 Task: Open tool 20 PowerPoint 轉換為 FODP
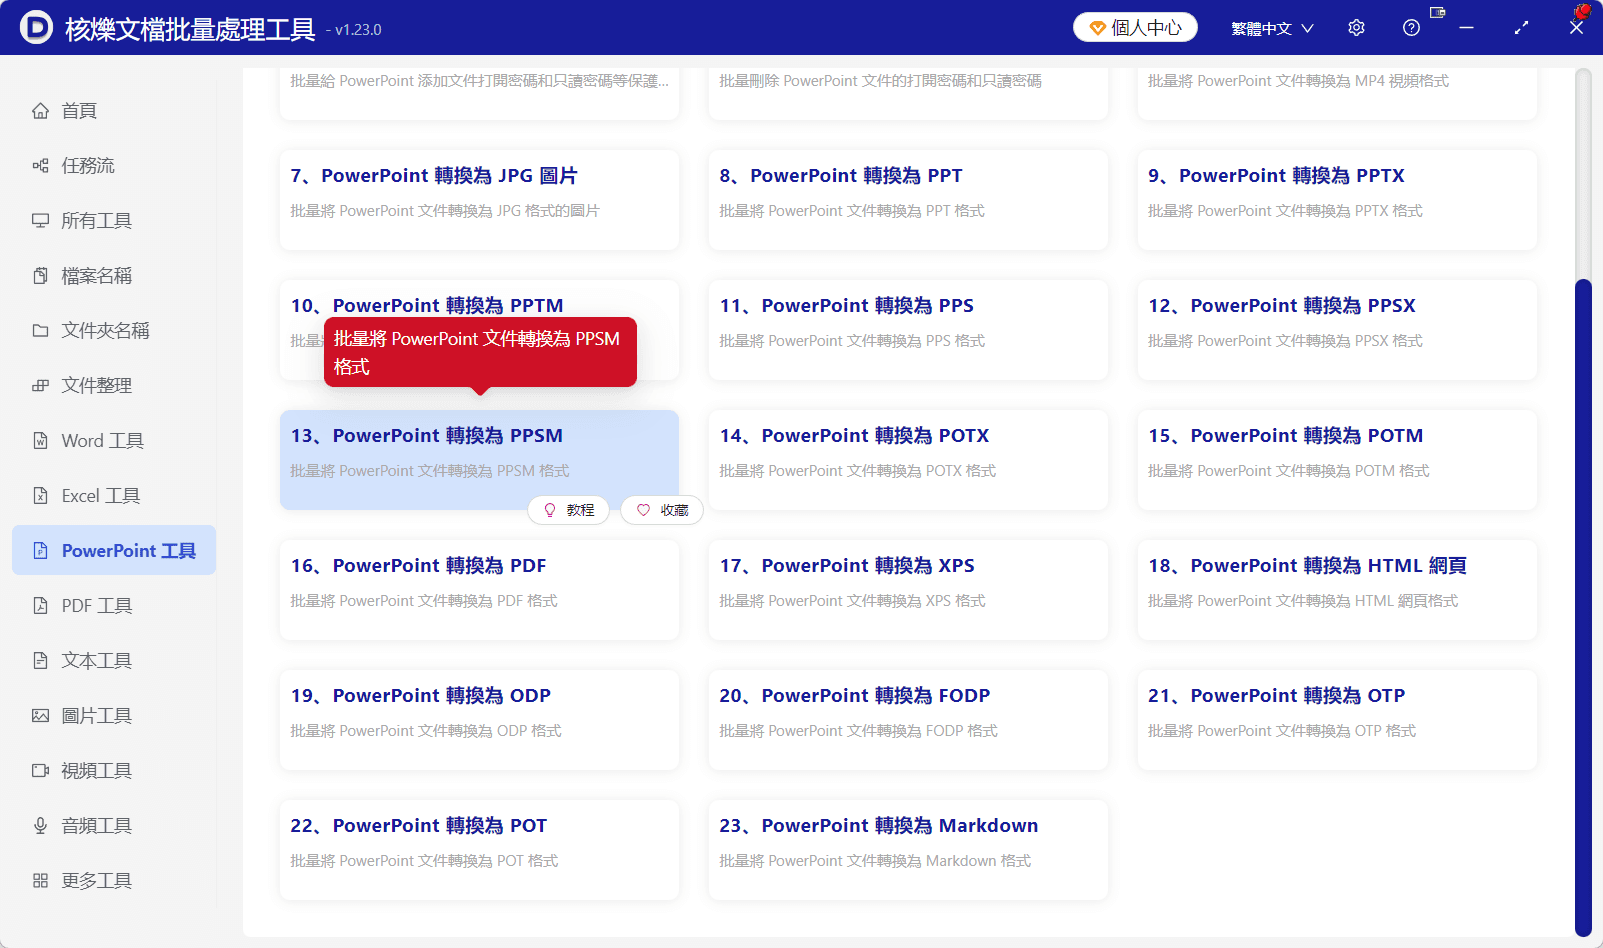pyautogui.click(x=908, y=720)
